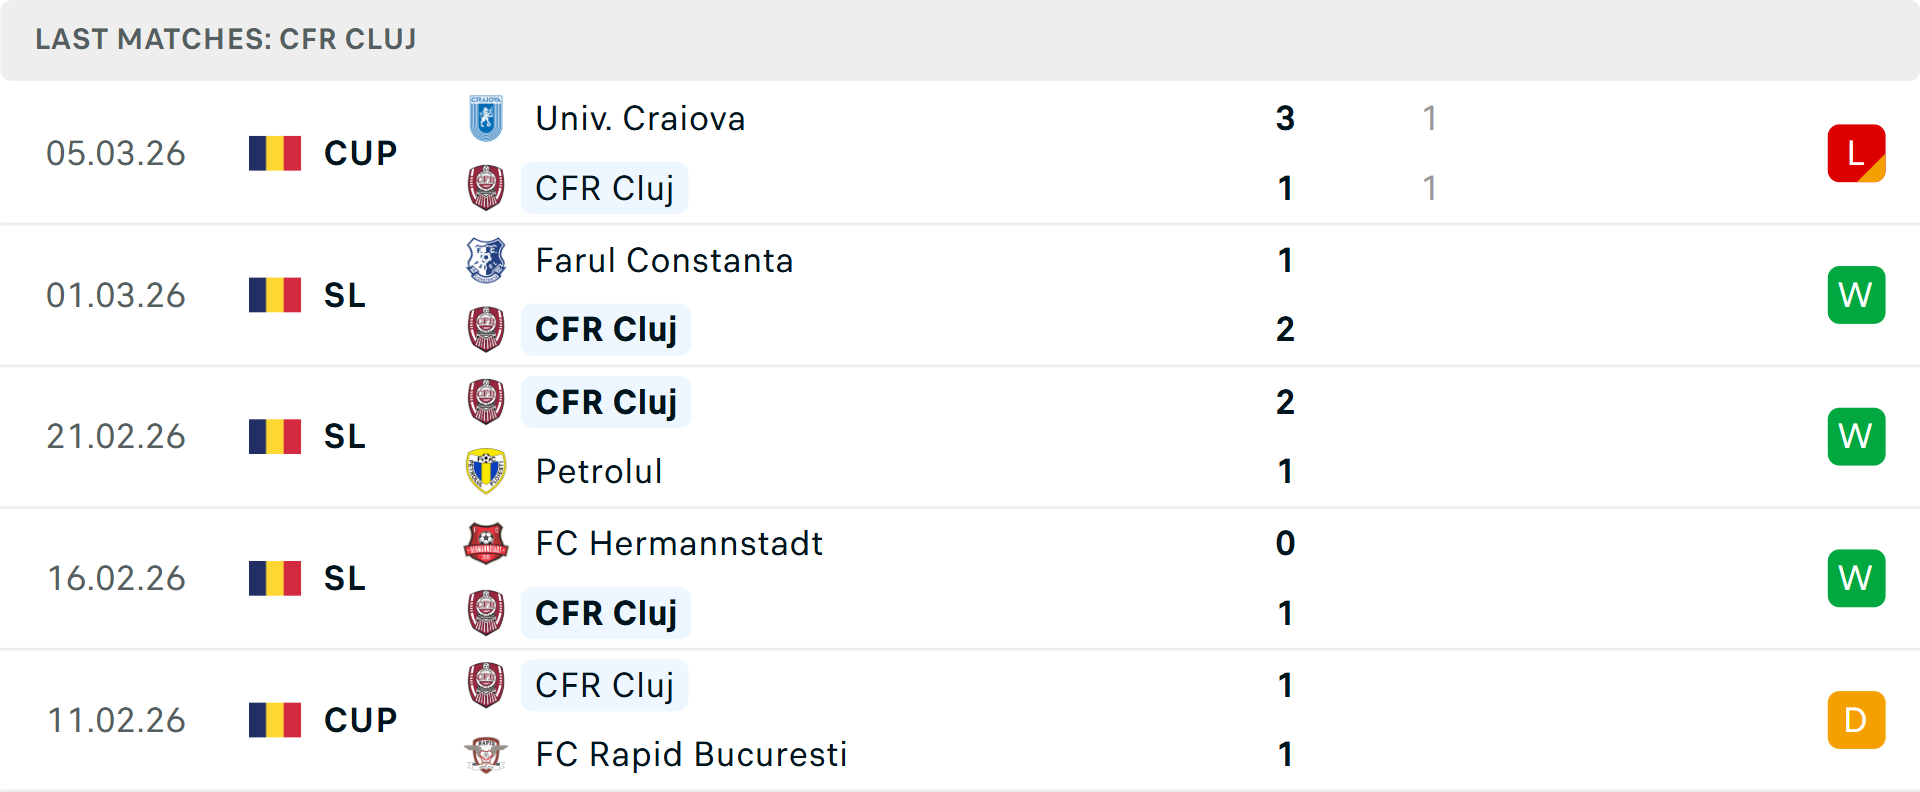This screenshot has height=792, width=1920.
Task: Click SL league label for 16.02.26 match
Action: (345, 578)
